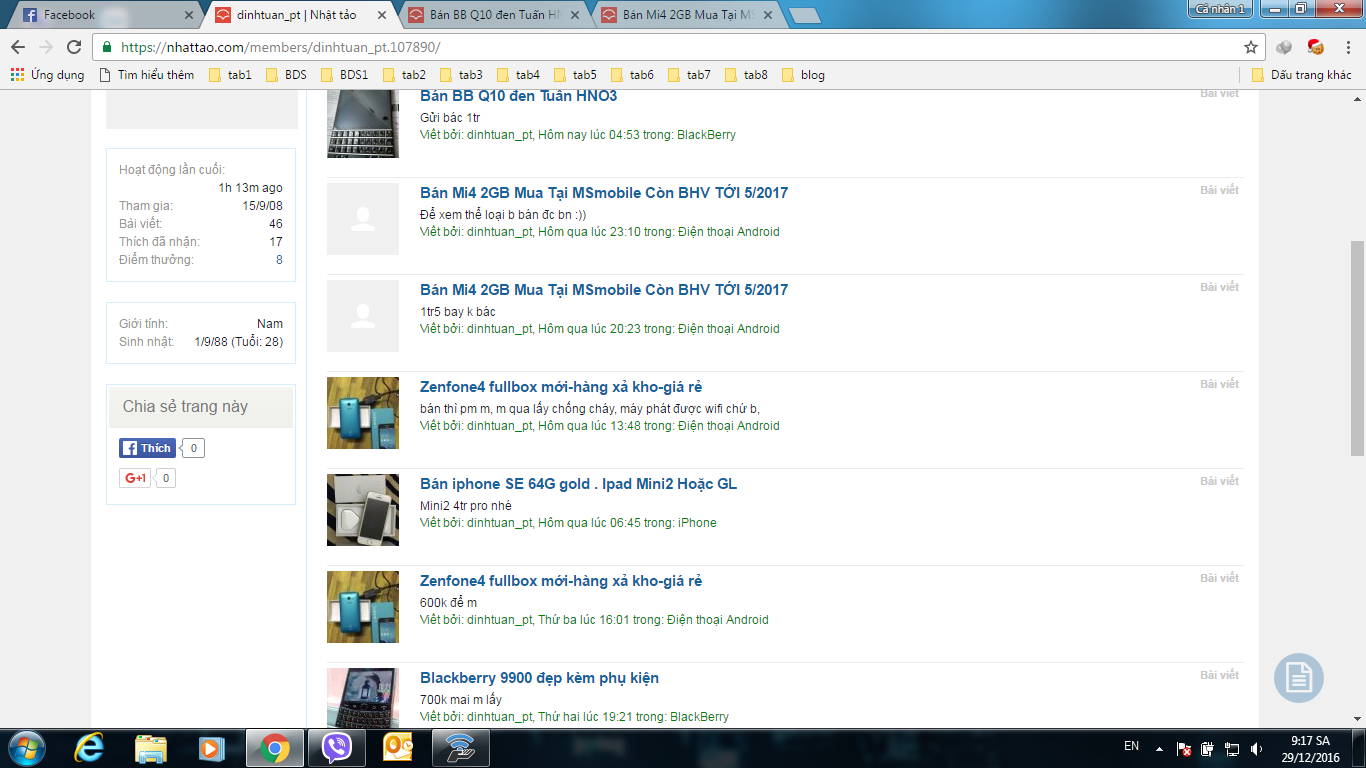Click the browser back arrow
1366x768 pixels.
click(18, 47)
